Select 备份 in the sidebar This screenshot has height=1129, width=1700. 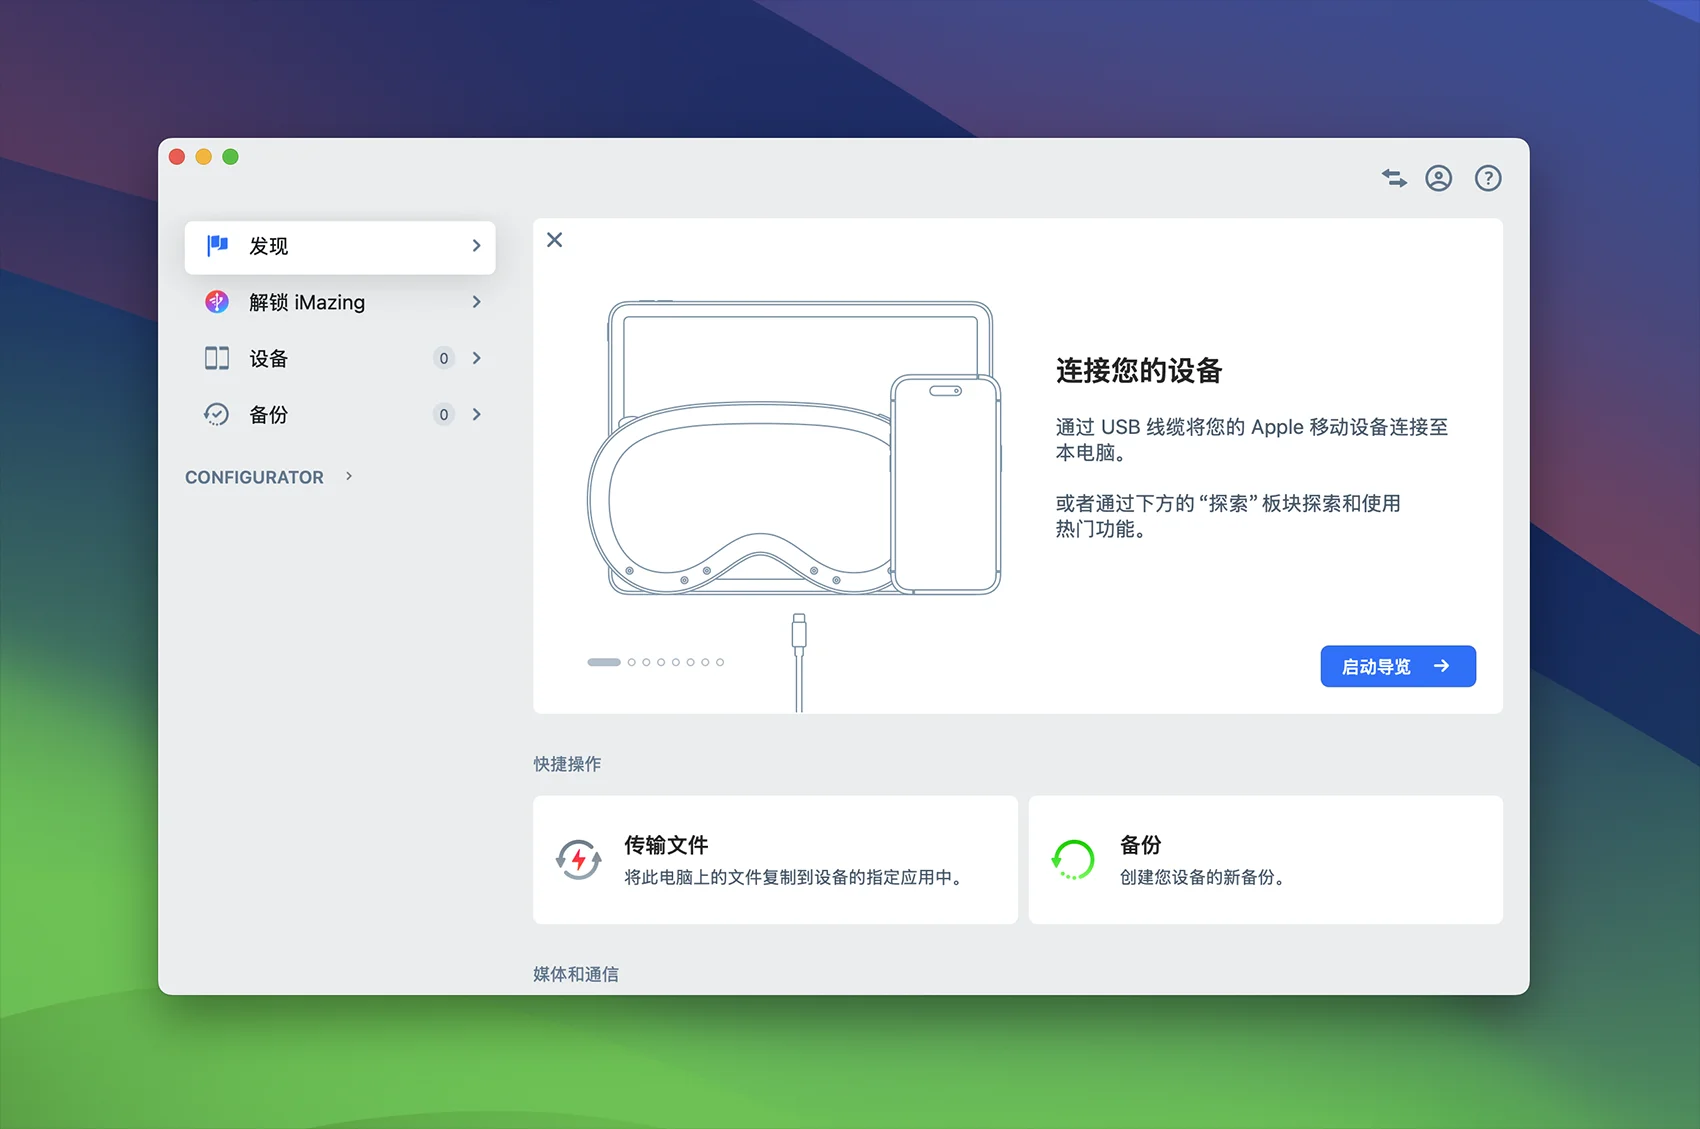pos(340,414)
